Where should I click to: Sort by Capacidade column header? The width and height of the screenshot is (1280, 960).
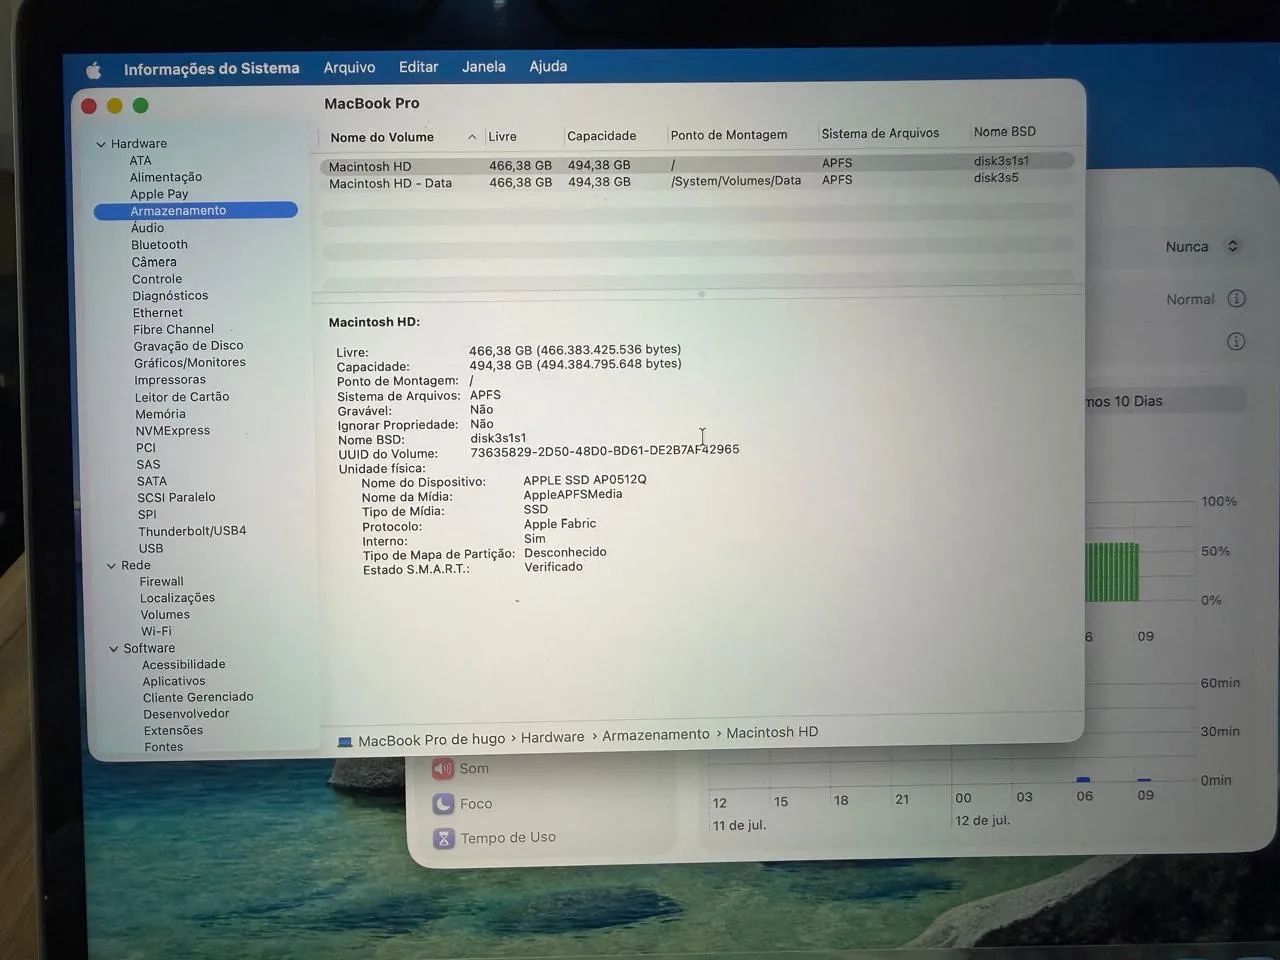pos(602,136)
